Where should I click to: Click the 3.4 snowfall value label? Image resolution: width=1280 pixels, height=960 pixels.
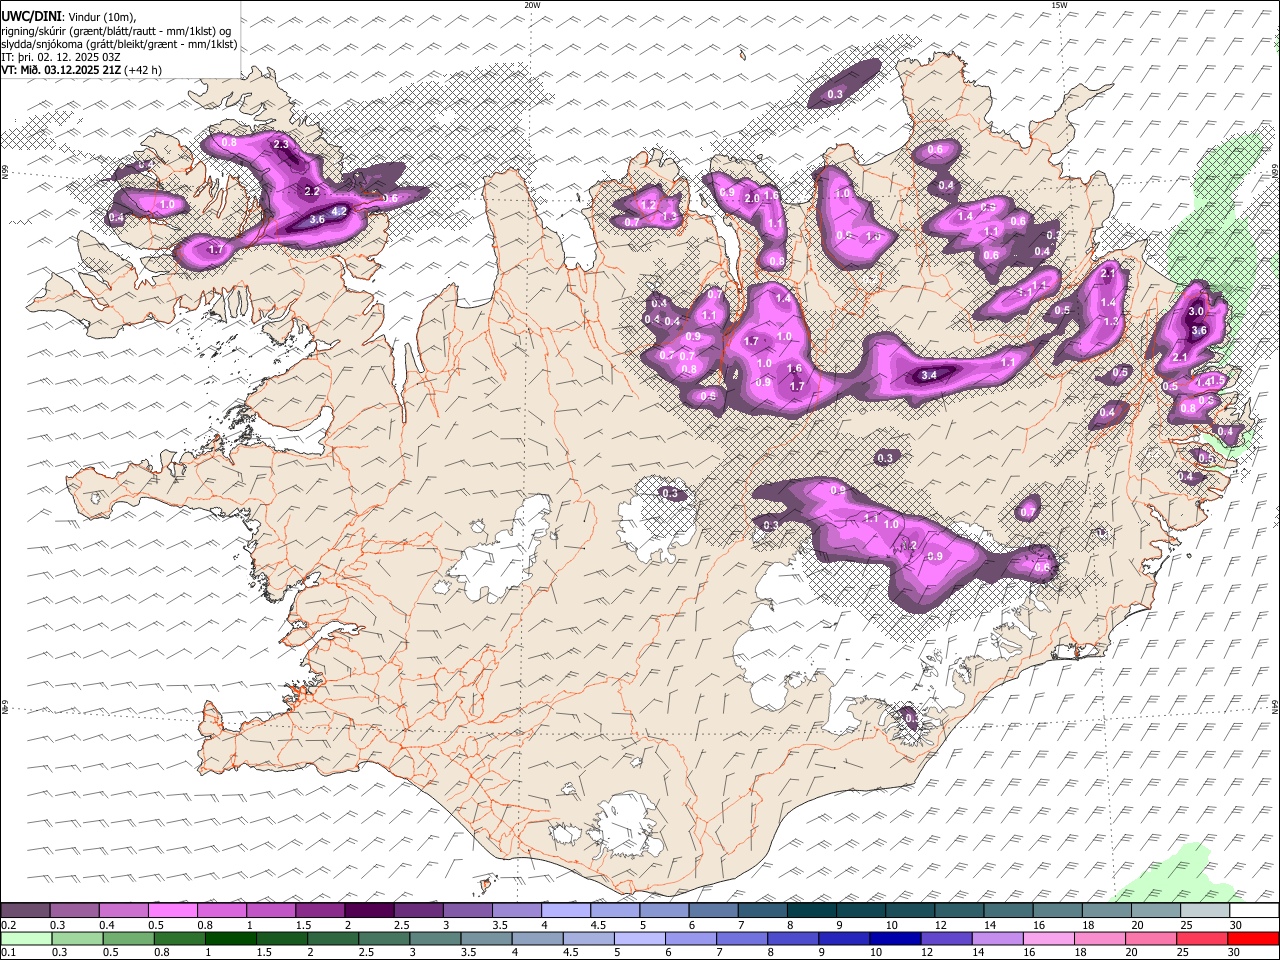(928, 375)
